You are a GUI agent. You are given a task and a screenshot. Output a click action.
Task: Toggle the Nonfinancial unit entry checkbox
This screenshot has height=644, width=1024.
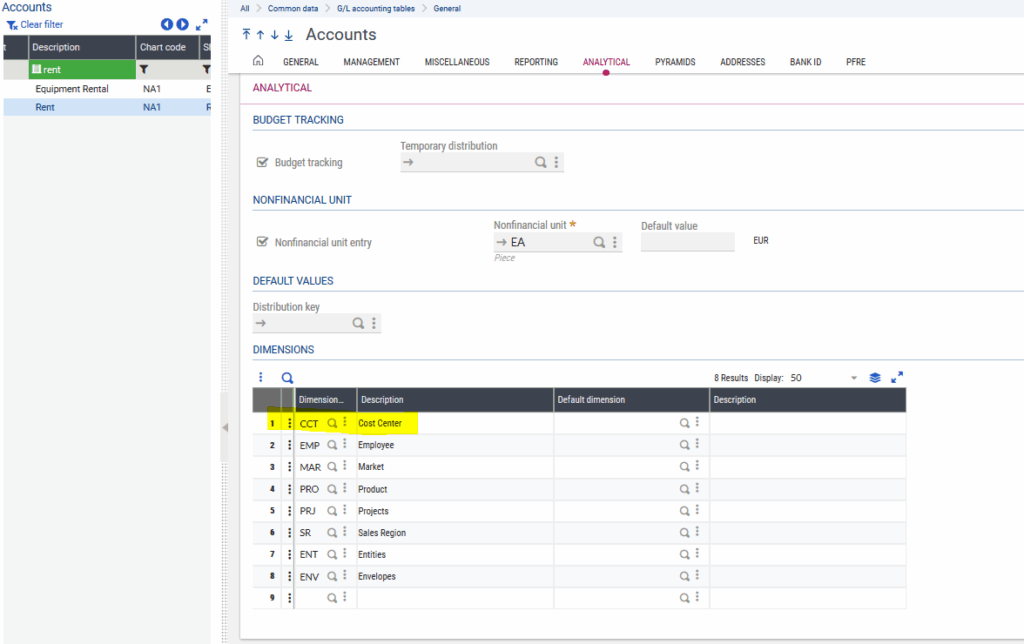tap(262, 241)
